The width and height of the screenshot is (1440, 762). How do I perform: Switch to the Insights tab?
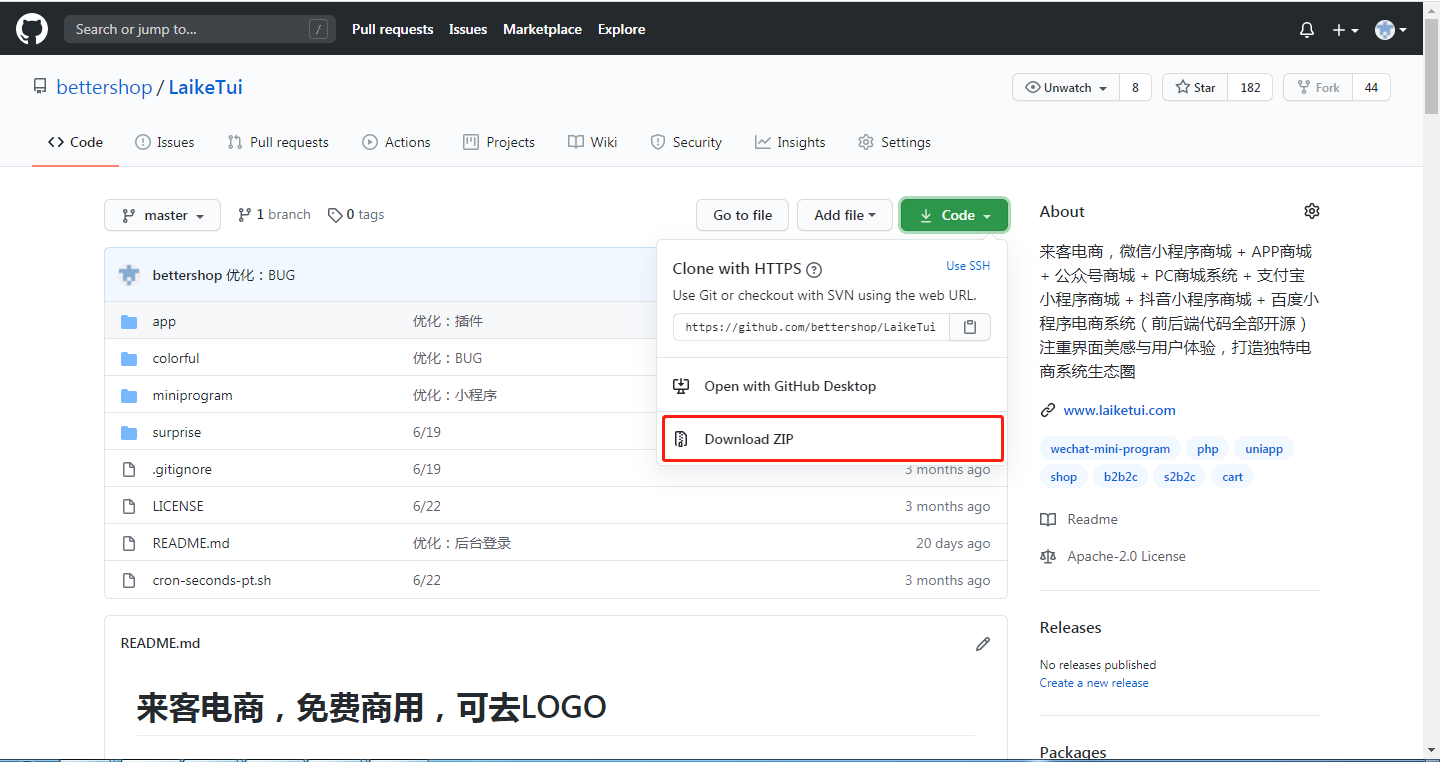790,142
